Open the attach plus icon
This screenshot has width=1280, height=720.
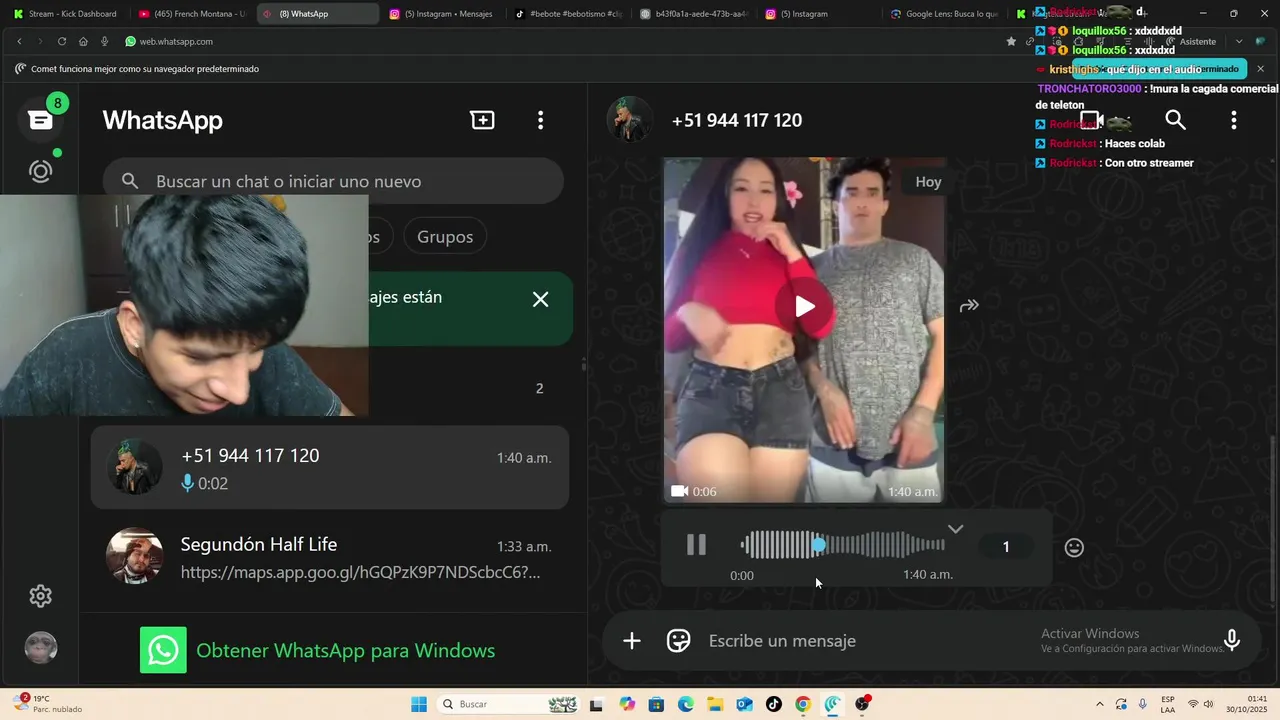click(632, 641)
